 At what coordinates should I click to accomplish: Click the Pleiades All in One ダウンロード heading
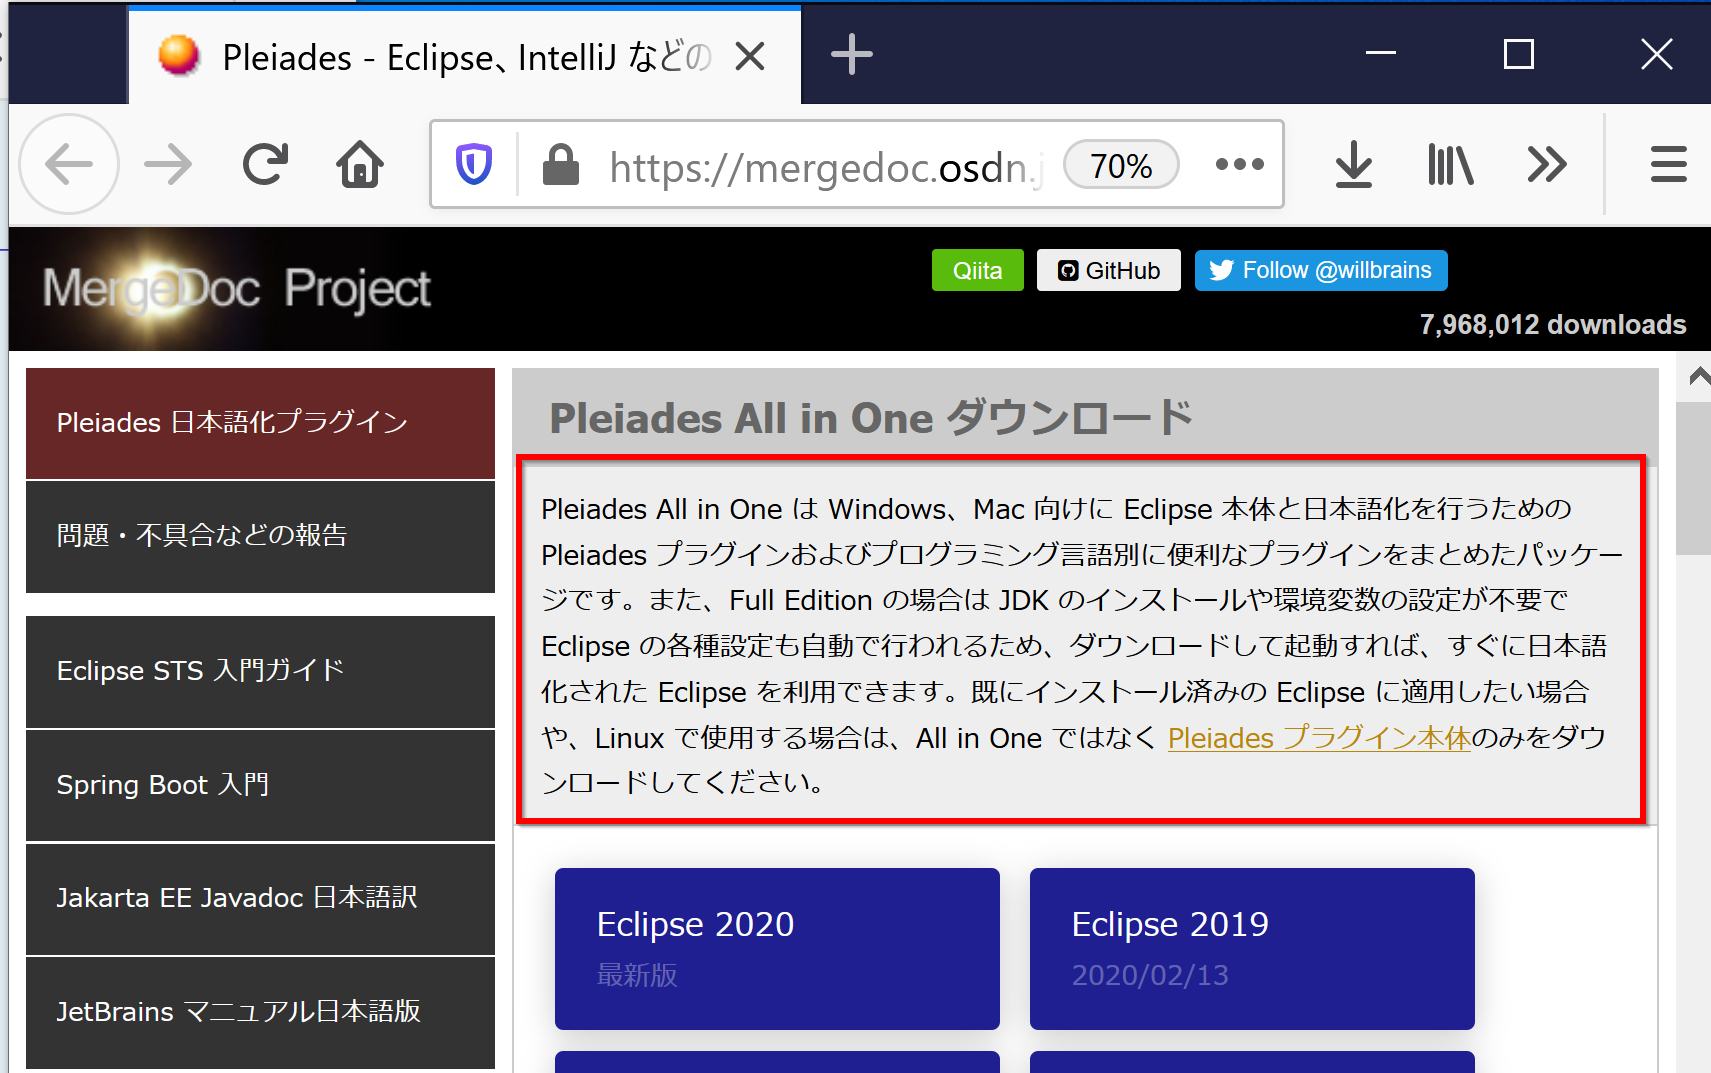[x=871, y=418]
